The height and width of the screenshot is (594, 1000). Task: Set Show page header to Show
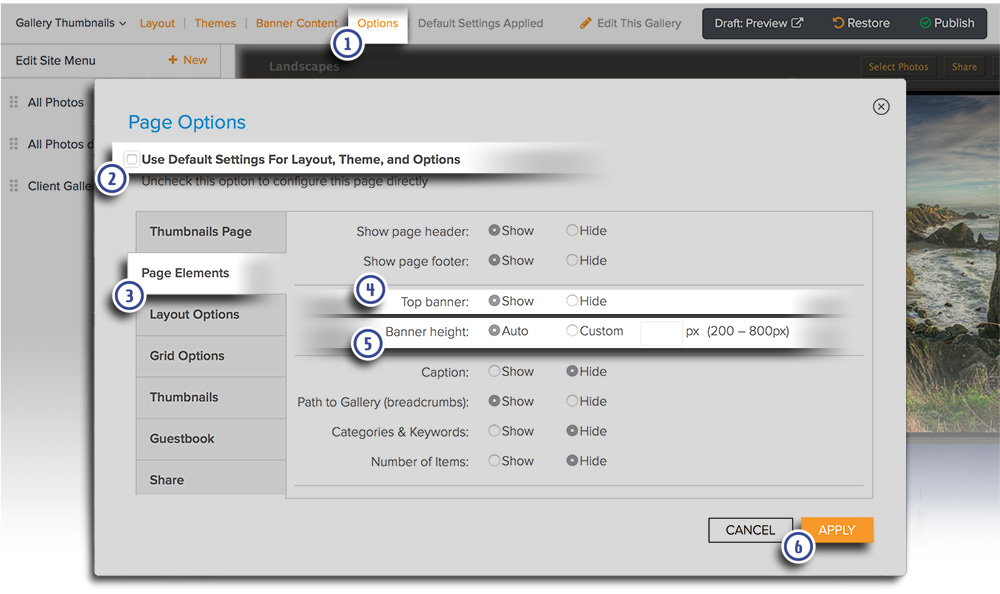click(494, 230)
